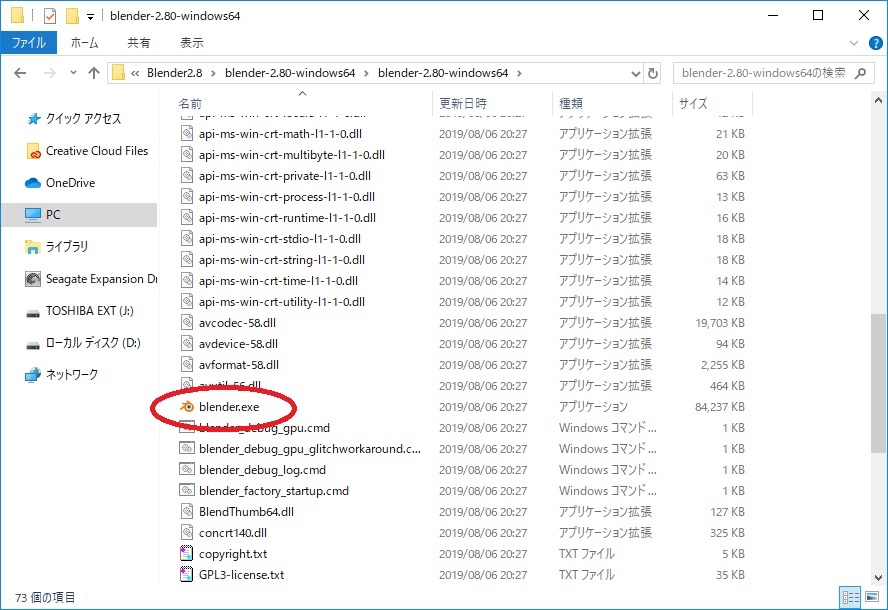Click properties checkmark icon in title bar
Viewport: 888px width, 610px height.
click(x=50, y=15)
